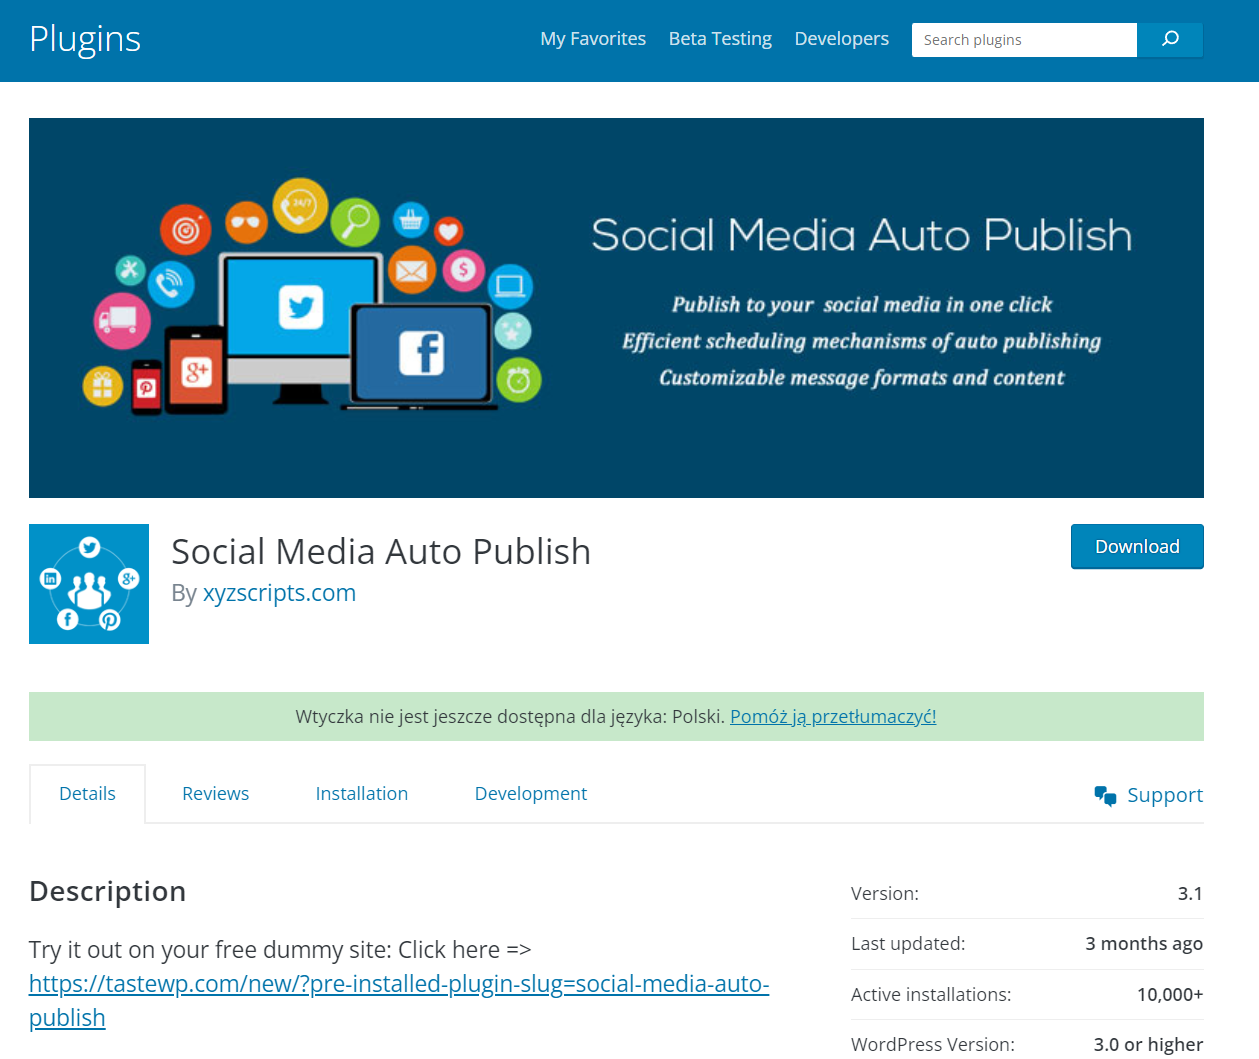The height and width of the screenshot is (1059, 1259).
Task: Click Last updated value 3 months ago
Action: [x=1144, y=944]
